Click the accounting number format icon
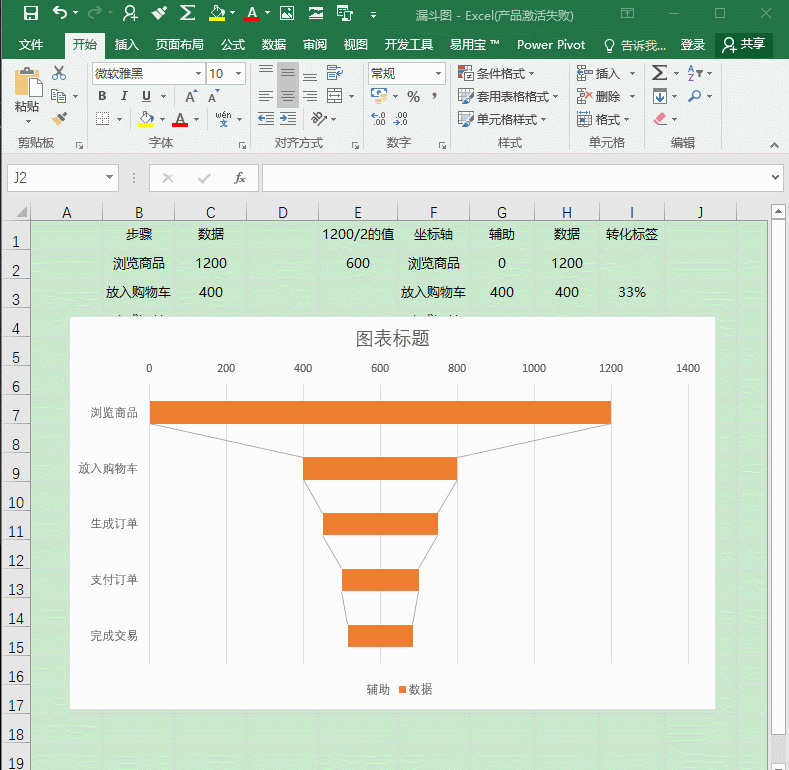Screen dimensions: 789x770 point(378,95)
